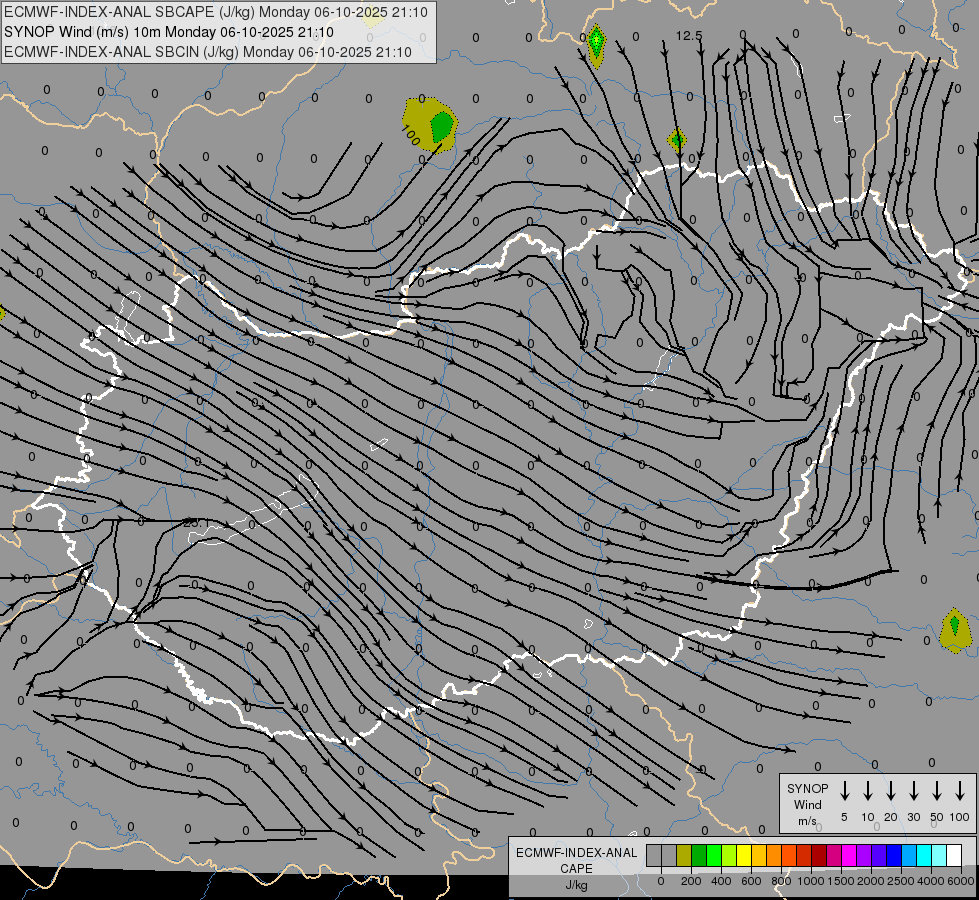Select the dark red CAPE legend swatch
The height and width of the screenshot is (900, 979).
[819, 855]
